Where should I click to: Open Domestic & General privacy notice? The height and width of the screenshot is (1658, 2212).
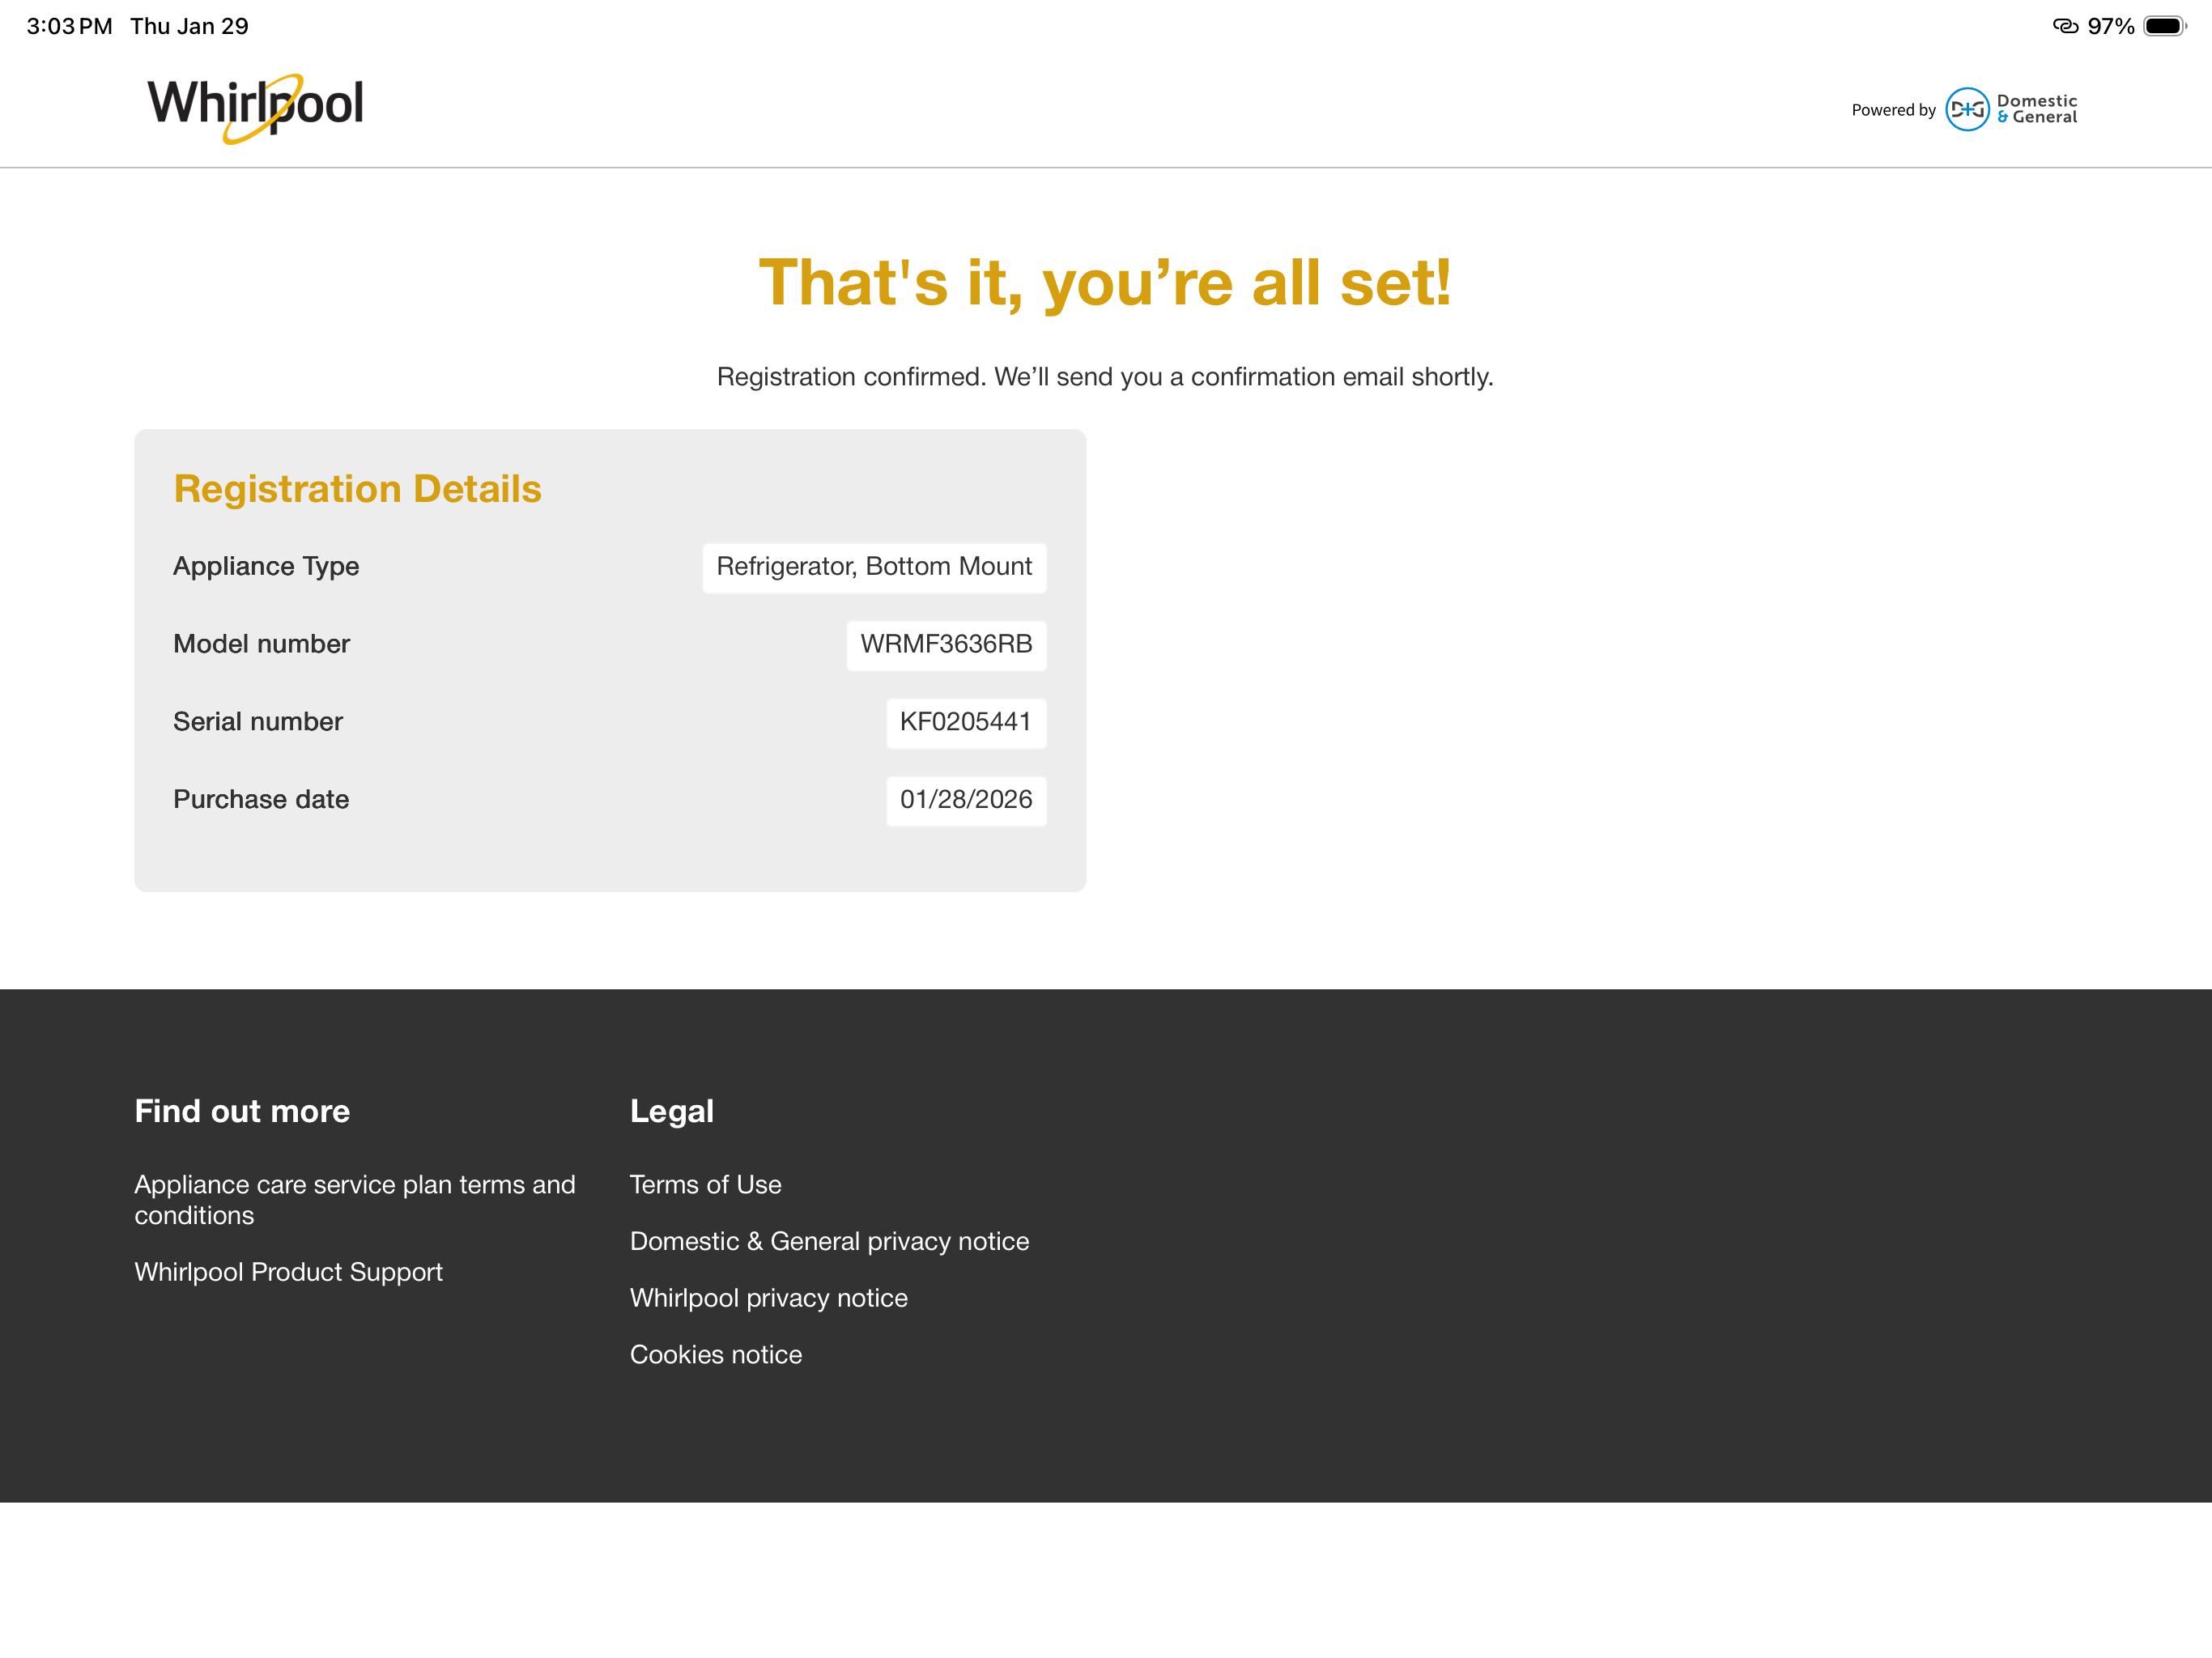pyautogui.click(x=829, y=1241)
